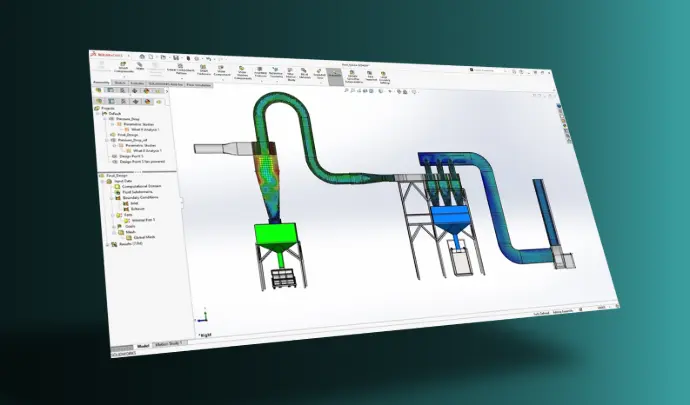Expand the Results (1.fld) node
The width and height of the screenshot is (690, 405).
click(107, 244)
